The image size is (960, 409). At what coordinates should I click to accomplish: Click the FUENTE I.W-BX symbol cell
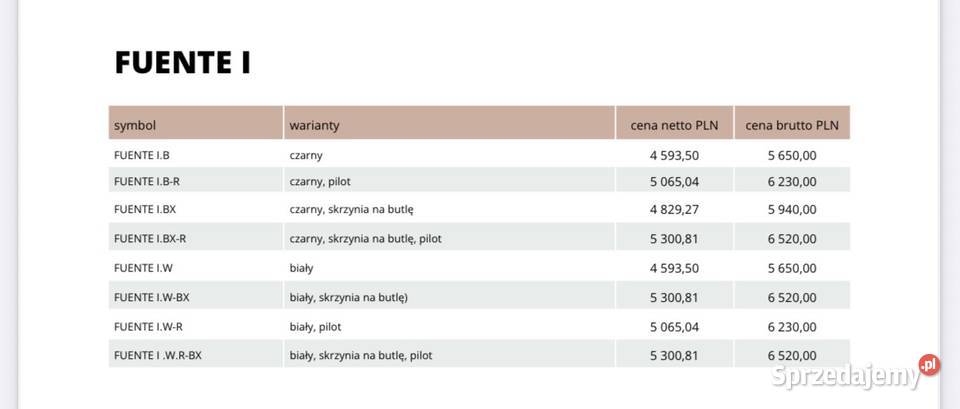tap(152, 297)
